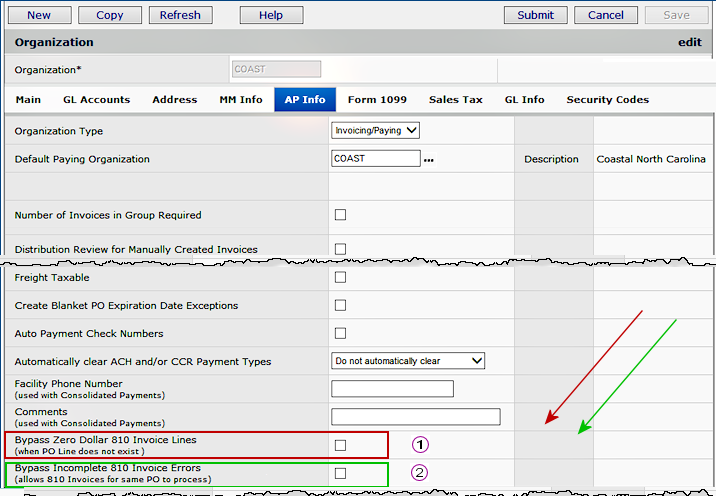The height and width of the screenshot is (496, 716).
Task: Focus the Comments text field
Action: click(x=415, y=417)
